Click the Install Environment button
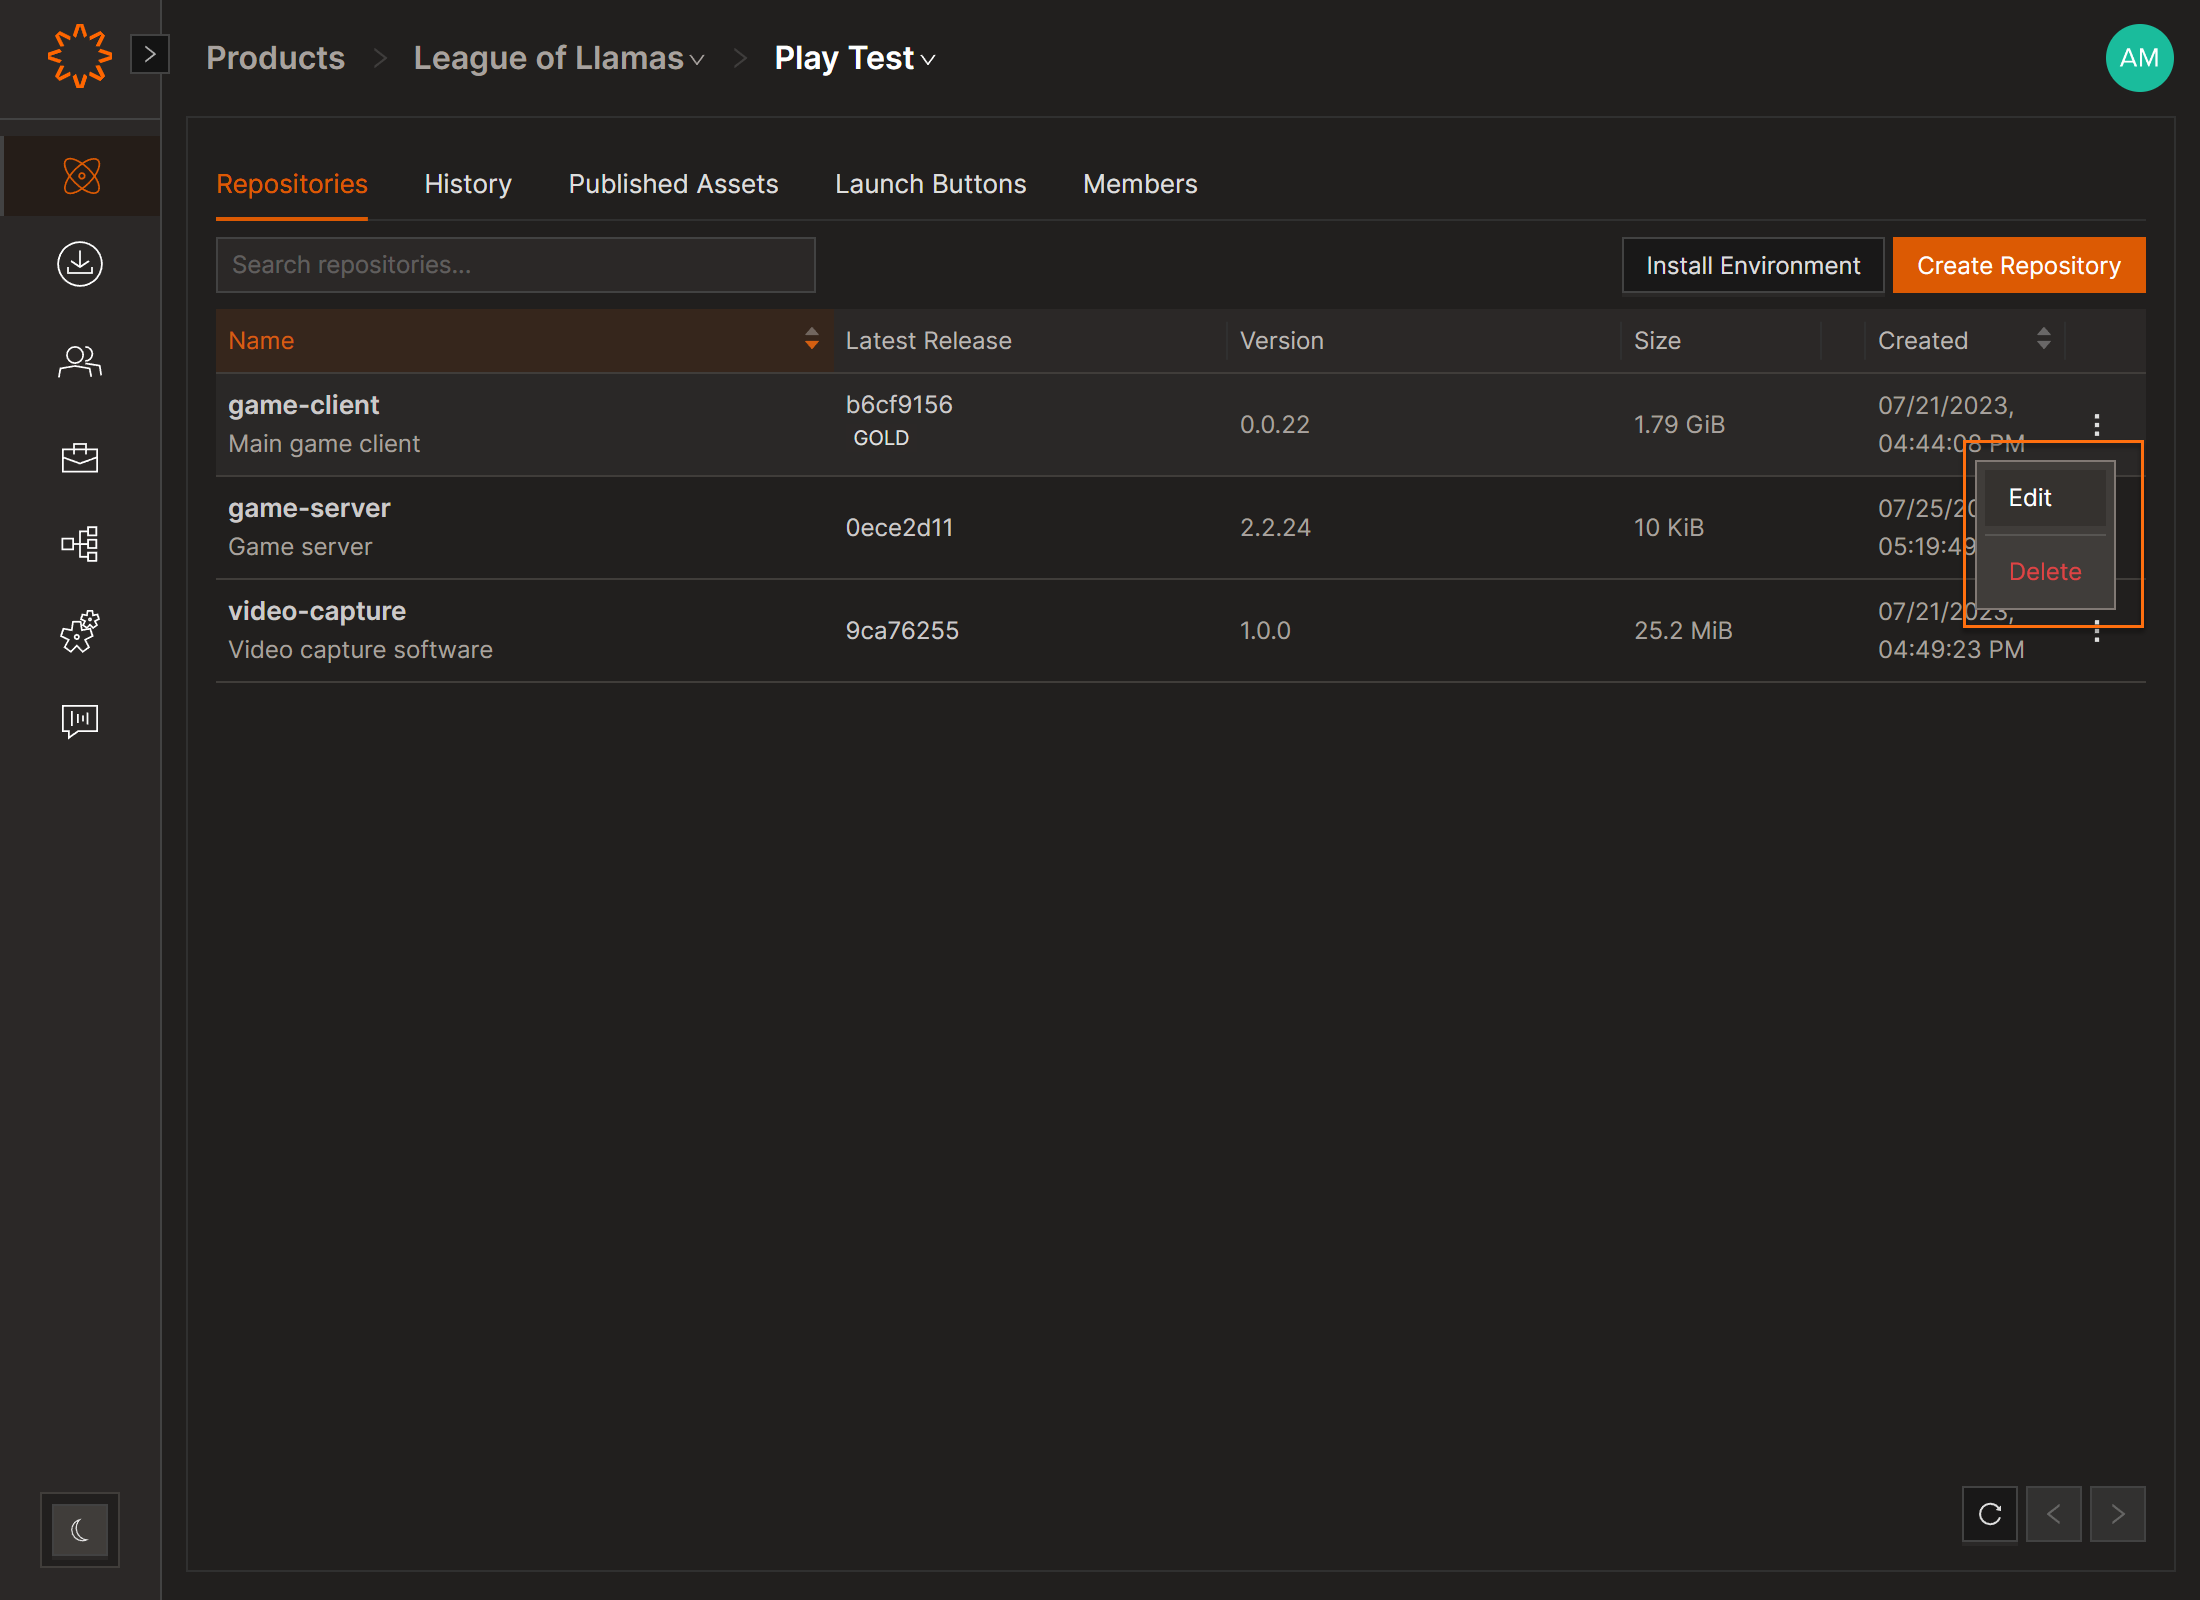The height and width of the screenshot is (1600, 2200). click(x=1752, y=265)
